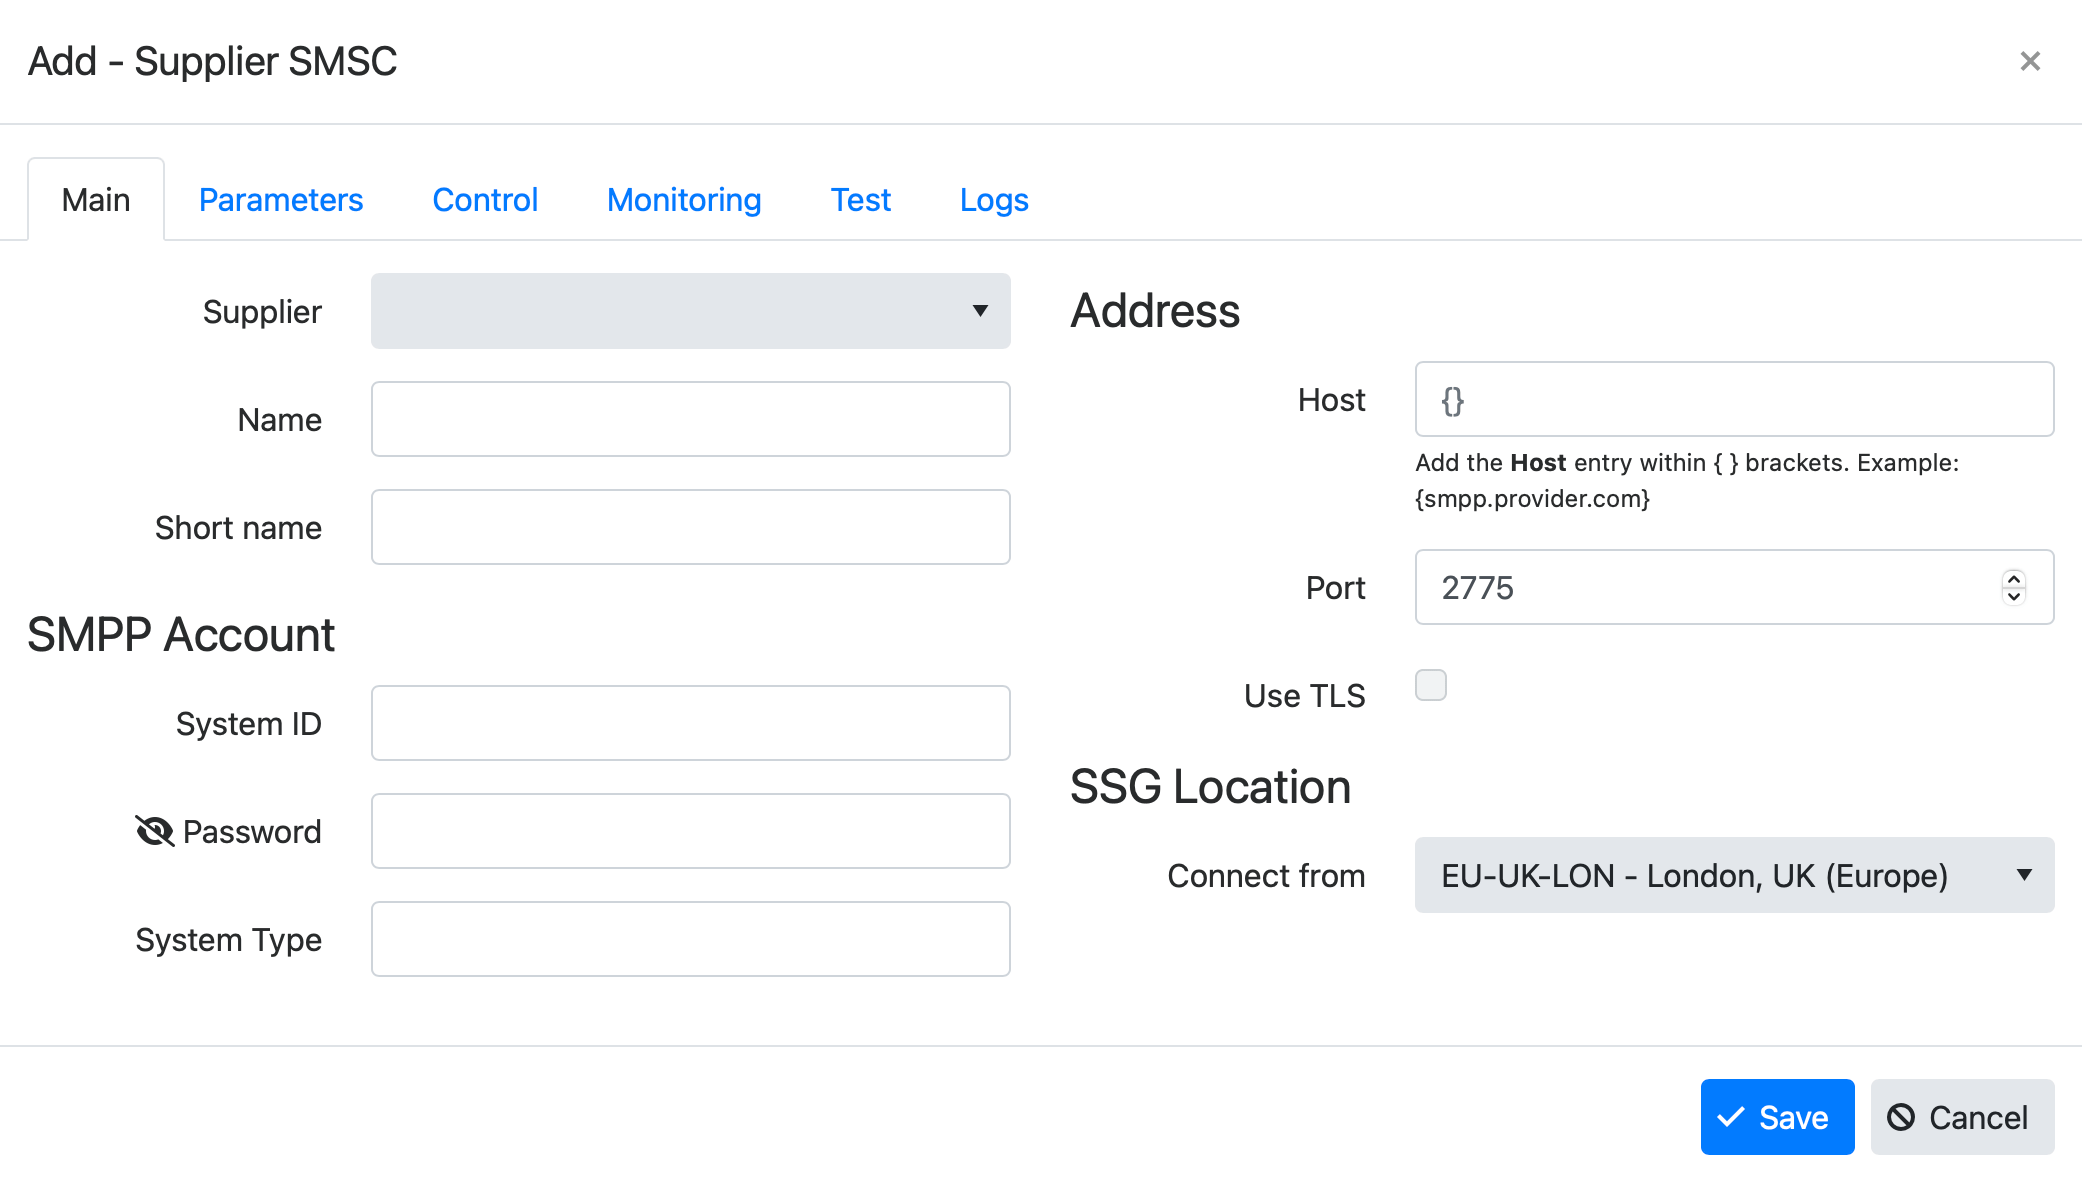Image resolution: width=2082 pixels, height=1190 pixels.
Task: Switch to the Parameters tab
Action: pyautogui.click(x=280, y=200)
